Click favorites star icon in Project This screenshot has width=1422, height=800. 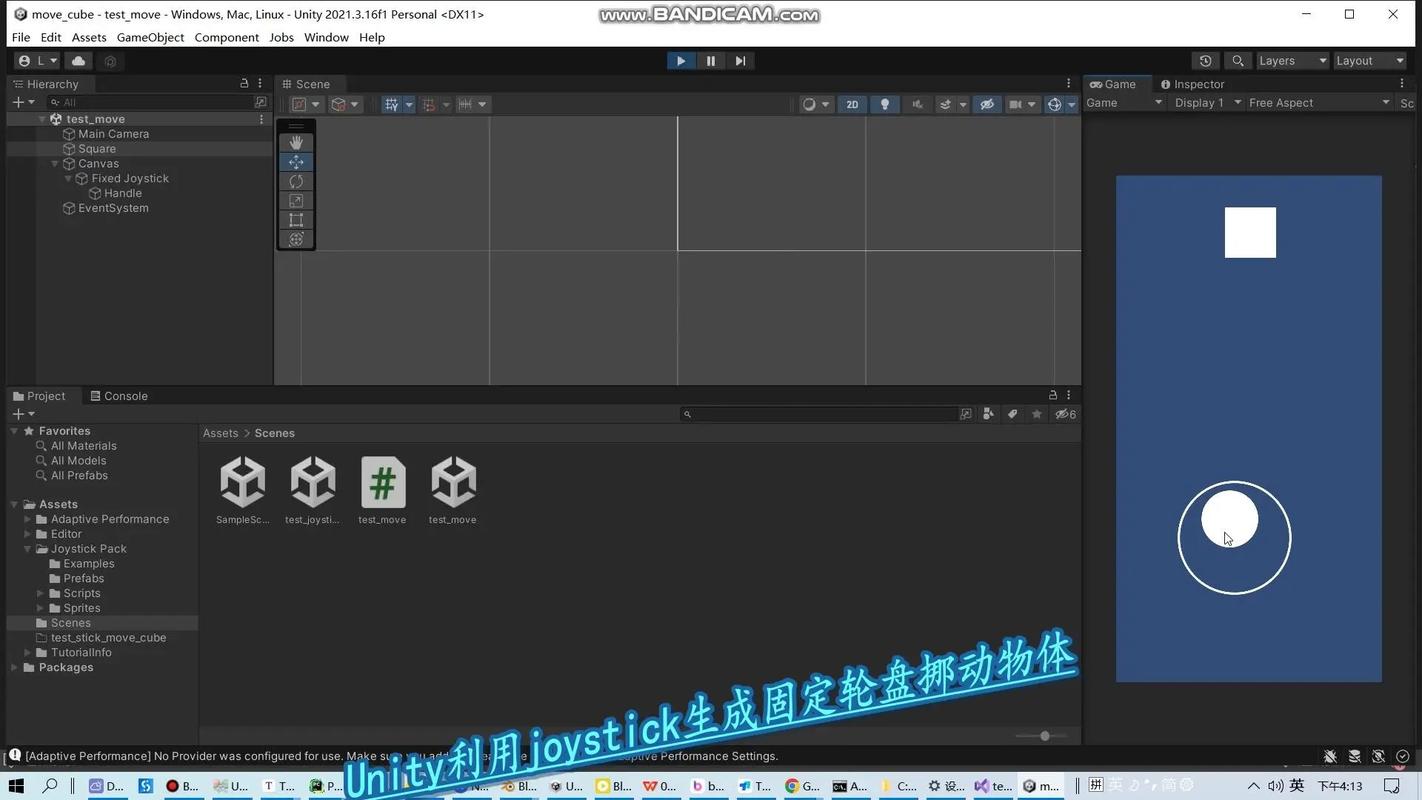(1037, 414)
